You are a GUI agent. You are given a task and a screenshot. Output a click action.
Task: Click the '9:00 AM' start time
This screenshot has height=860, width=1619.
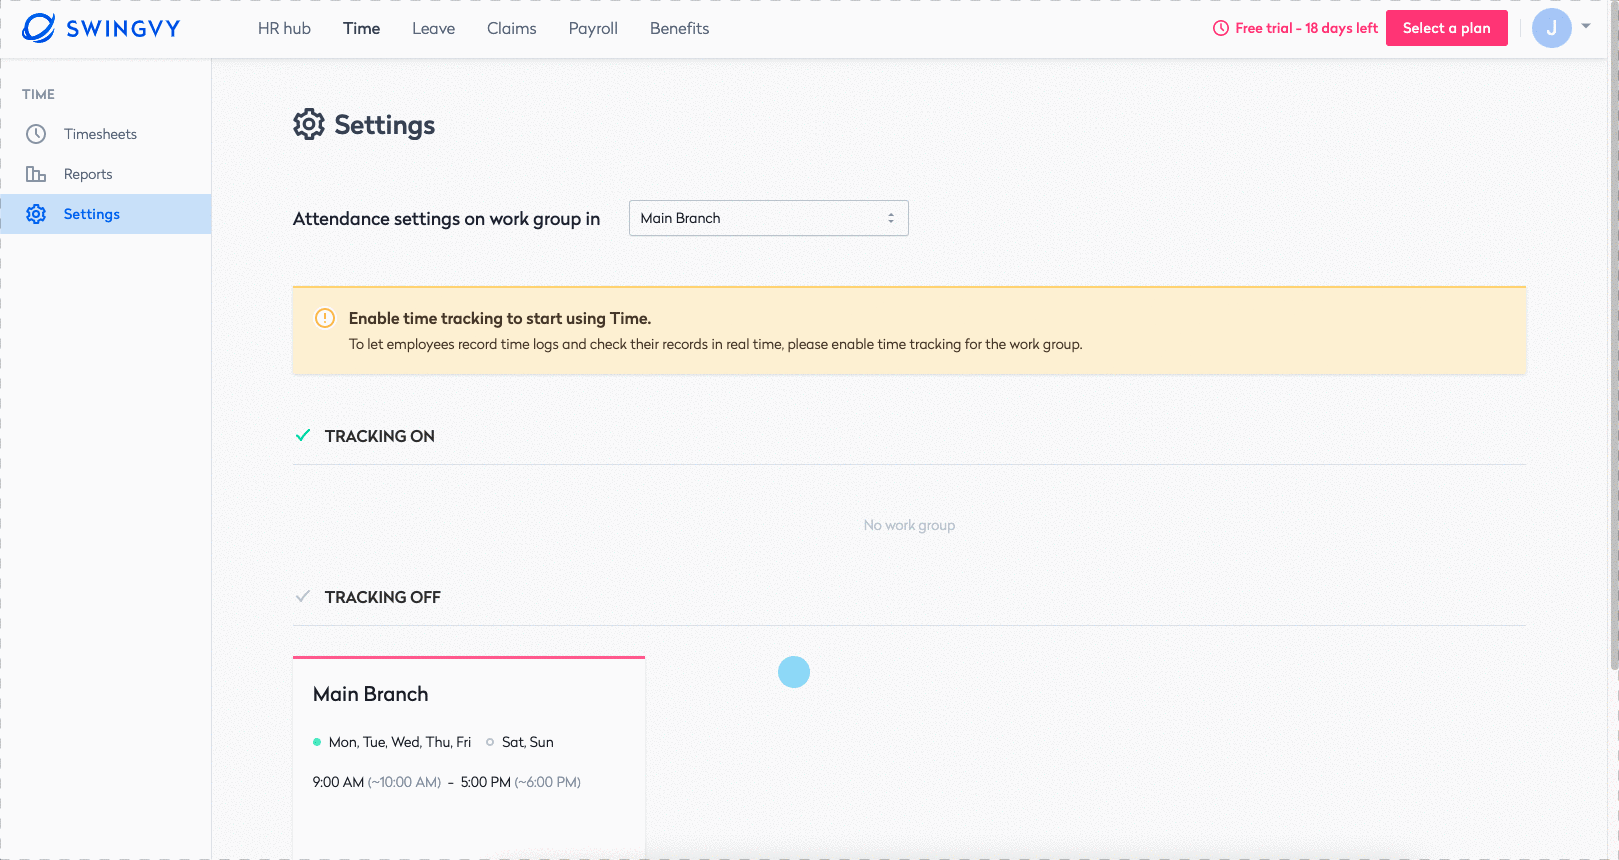pos(338,782)
